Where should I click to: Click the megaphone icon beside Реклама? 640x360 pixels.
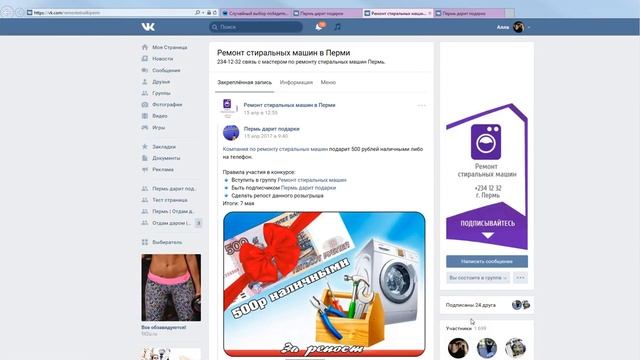144,169
